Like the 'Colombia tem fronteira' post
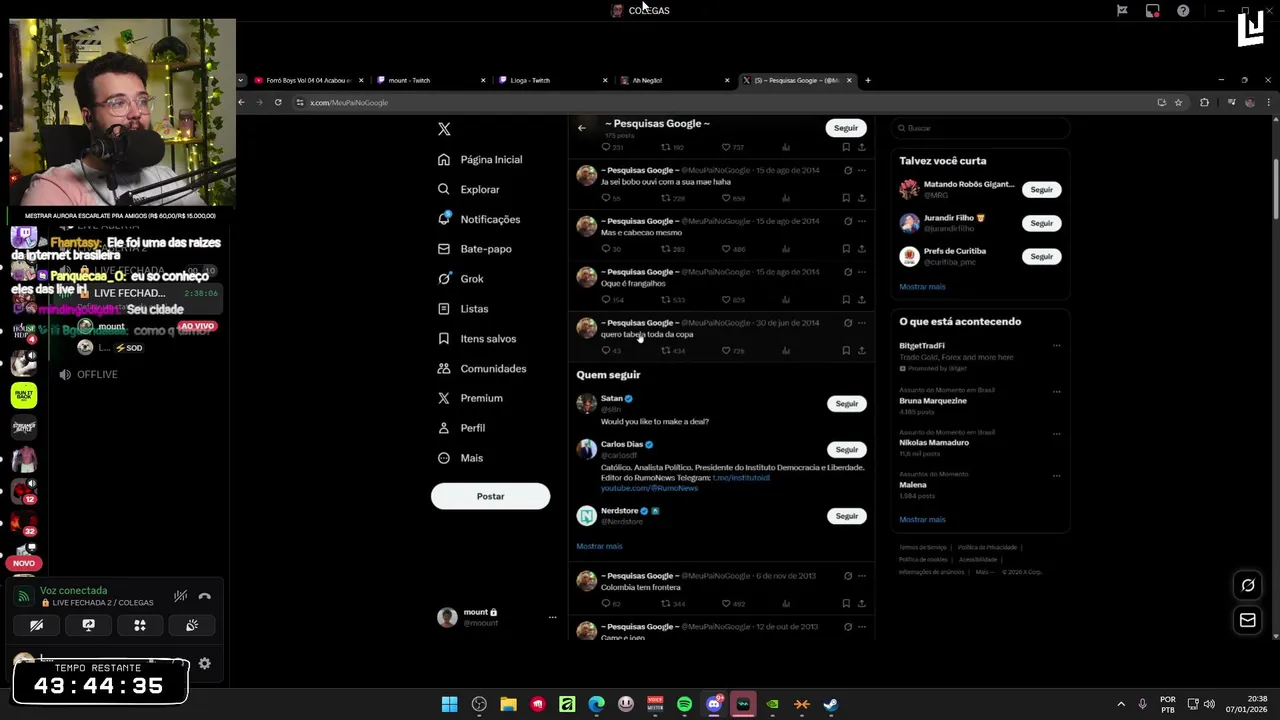1280x720 pixels. point(726,604)
